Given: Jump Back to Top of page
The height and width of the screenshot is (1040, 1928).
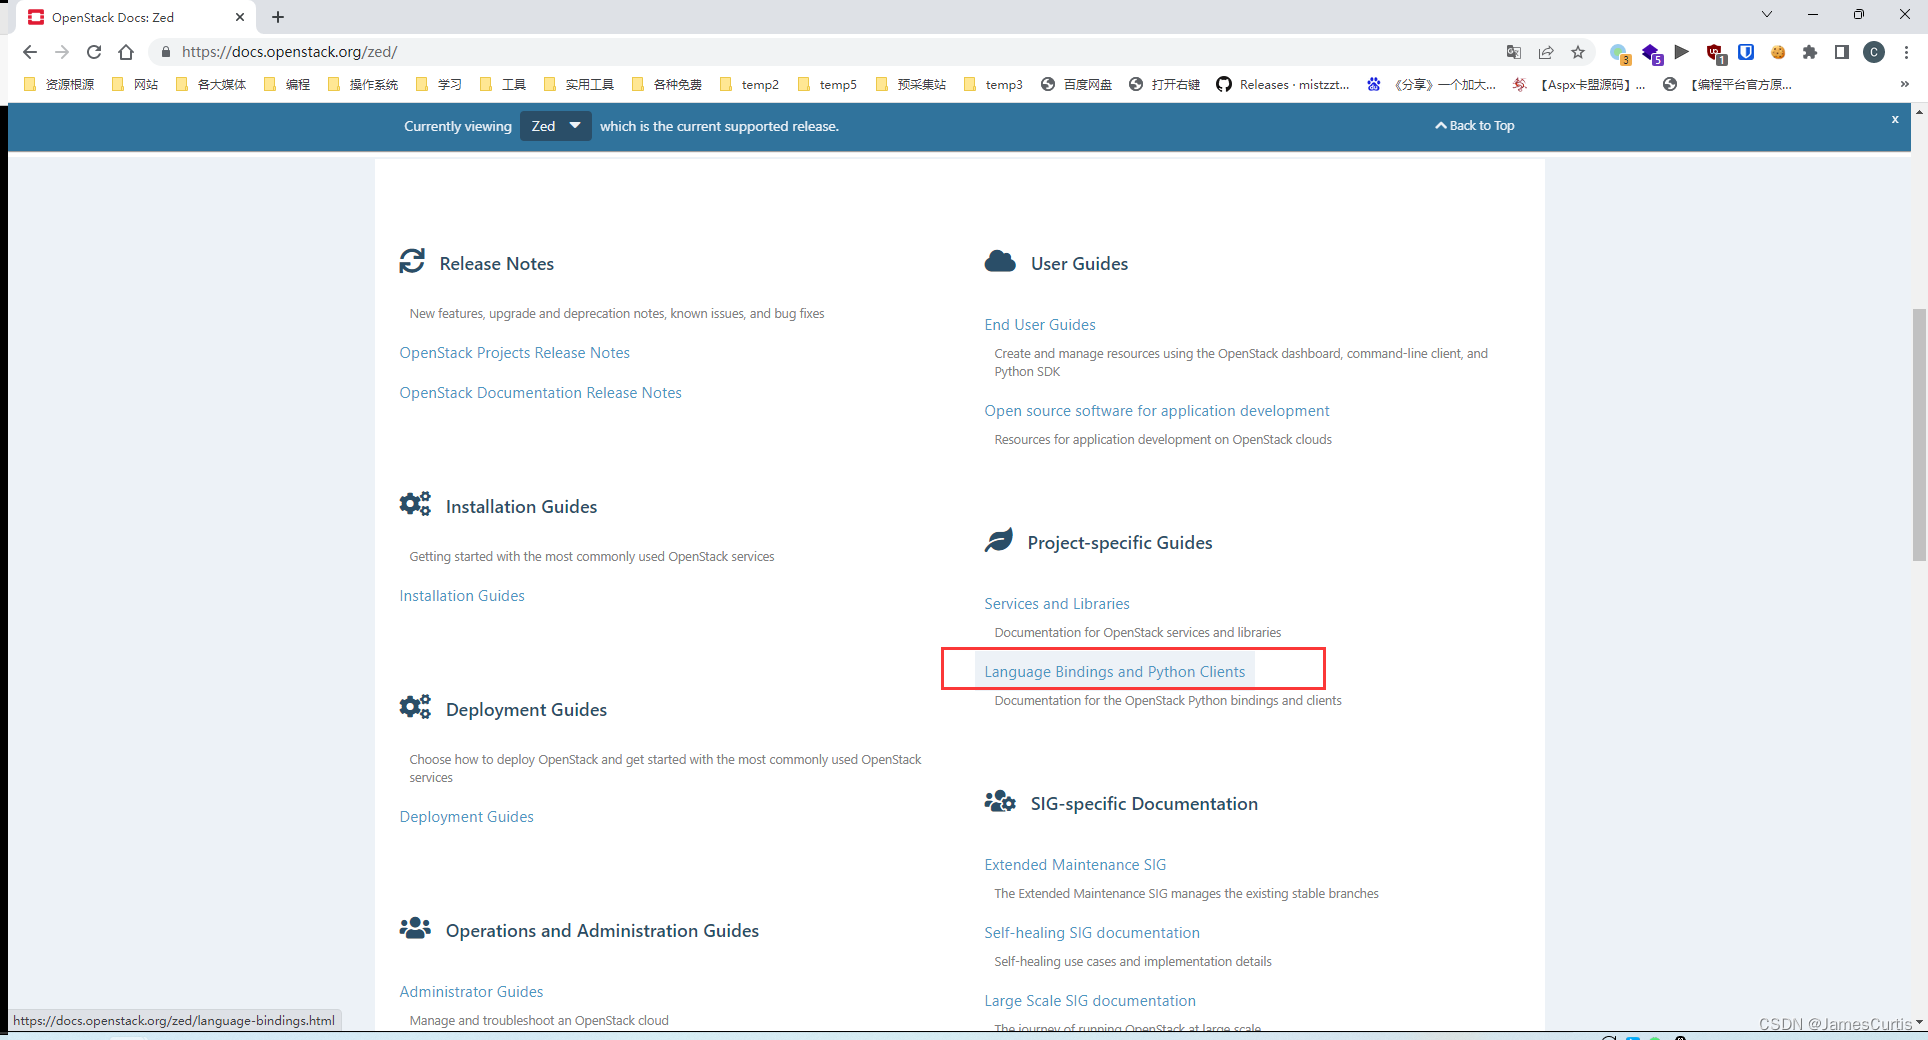Looking at the screenshot, I should click(1475, 126).
